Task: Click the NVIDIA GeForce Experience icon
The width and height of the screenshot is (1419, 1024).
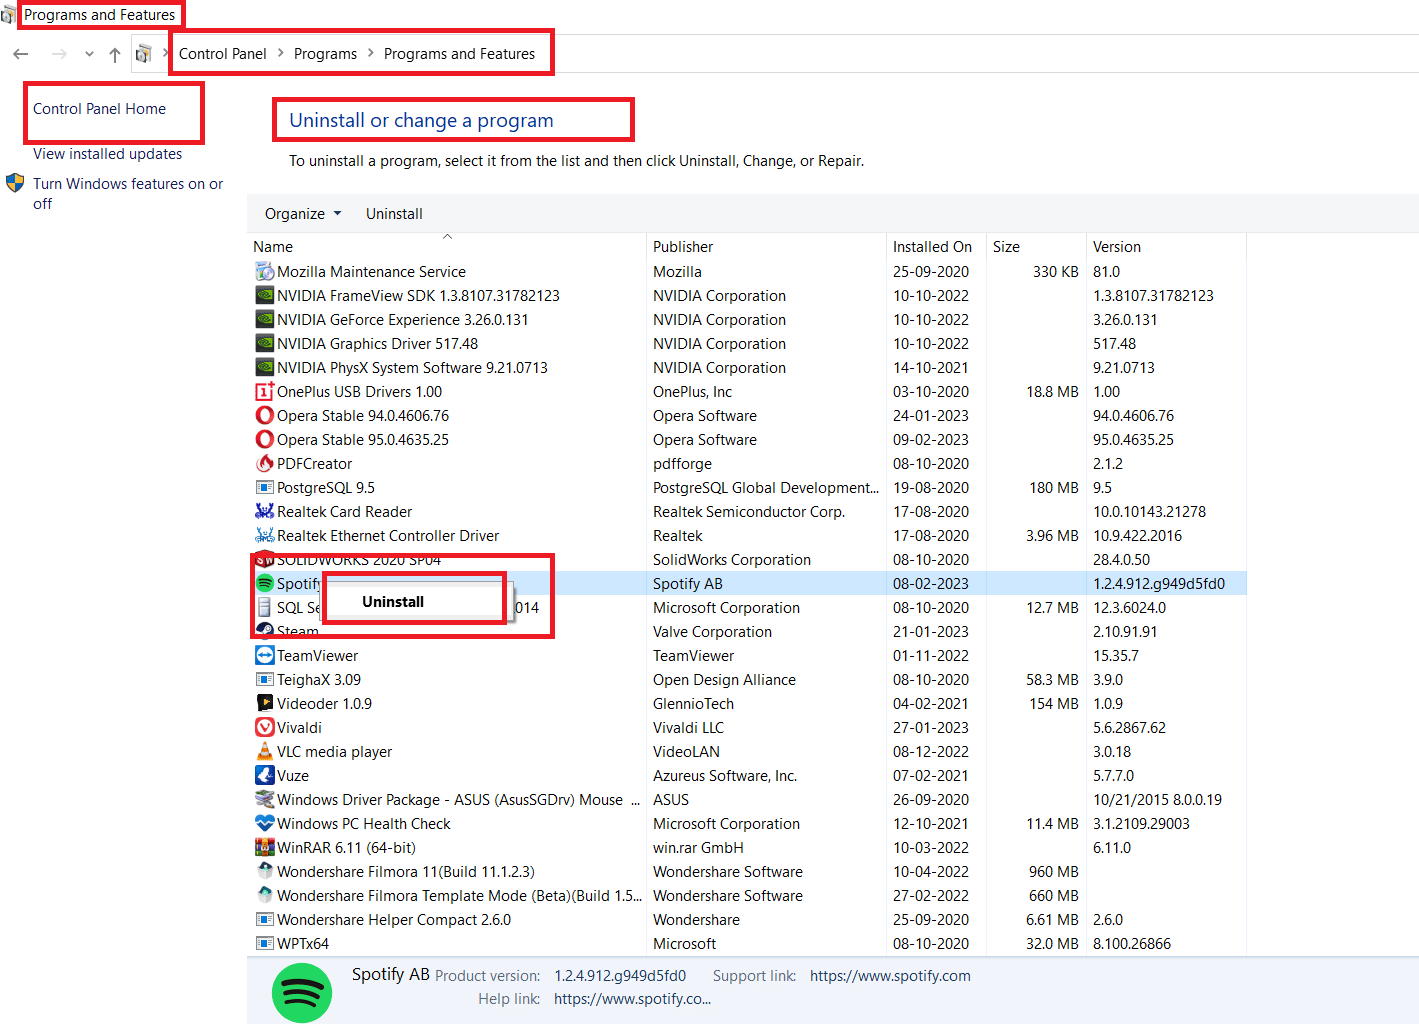Action: (265, 320)
